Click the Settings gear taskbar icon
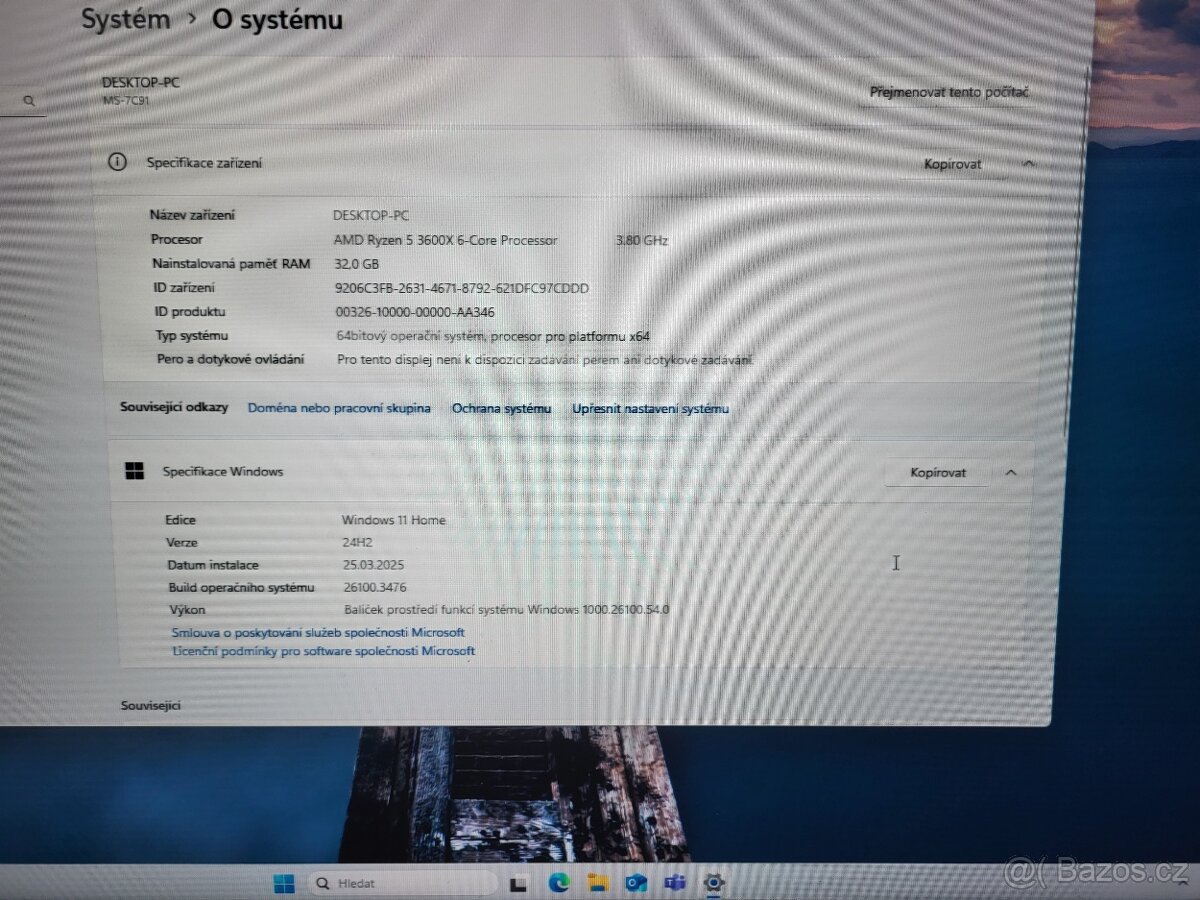 click(714, 883)
